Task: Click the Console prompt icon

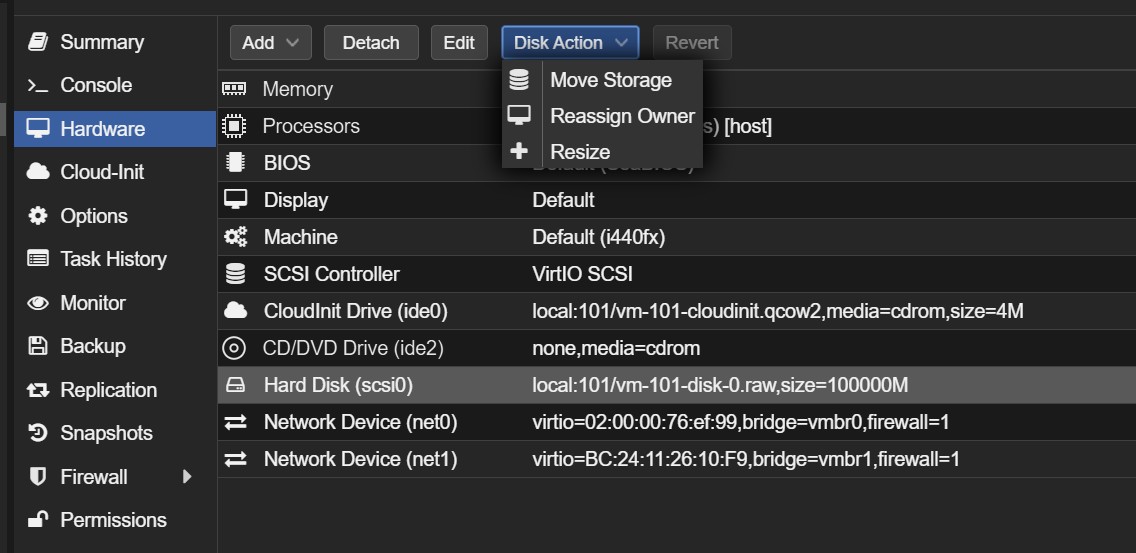Action: (38, 86)
